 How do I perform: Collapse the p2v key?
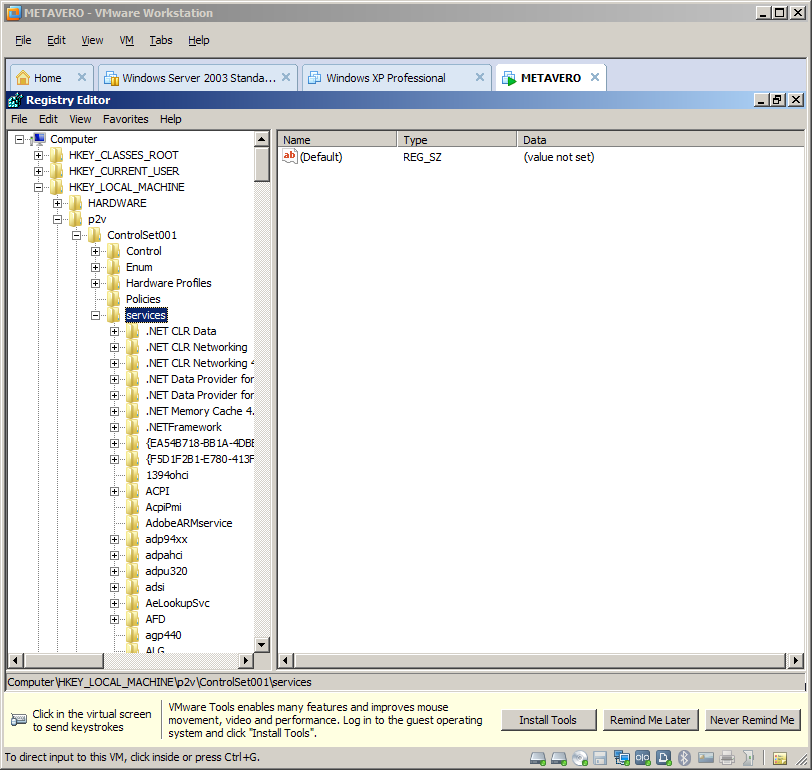pyautogui.click(x=57, y=220)
